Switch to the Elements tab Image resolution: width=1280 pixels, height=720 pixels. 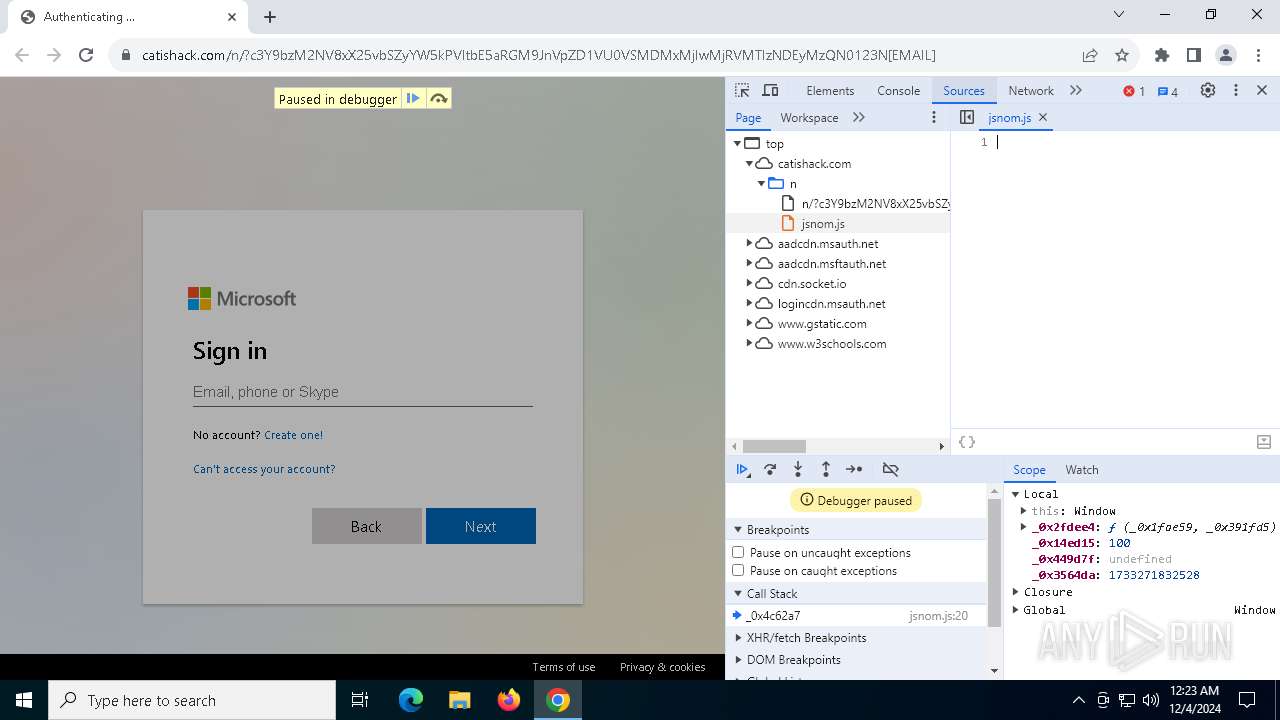830,90
